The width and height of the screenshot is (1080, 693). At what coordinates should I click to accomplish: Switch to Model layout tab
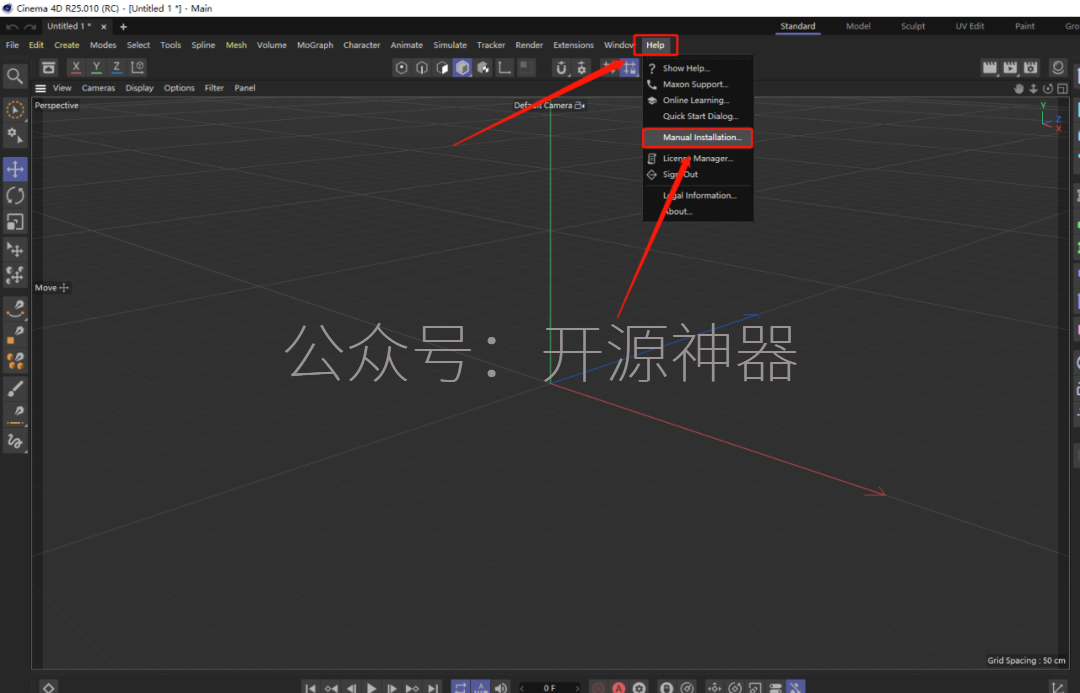[858, 26]
